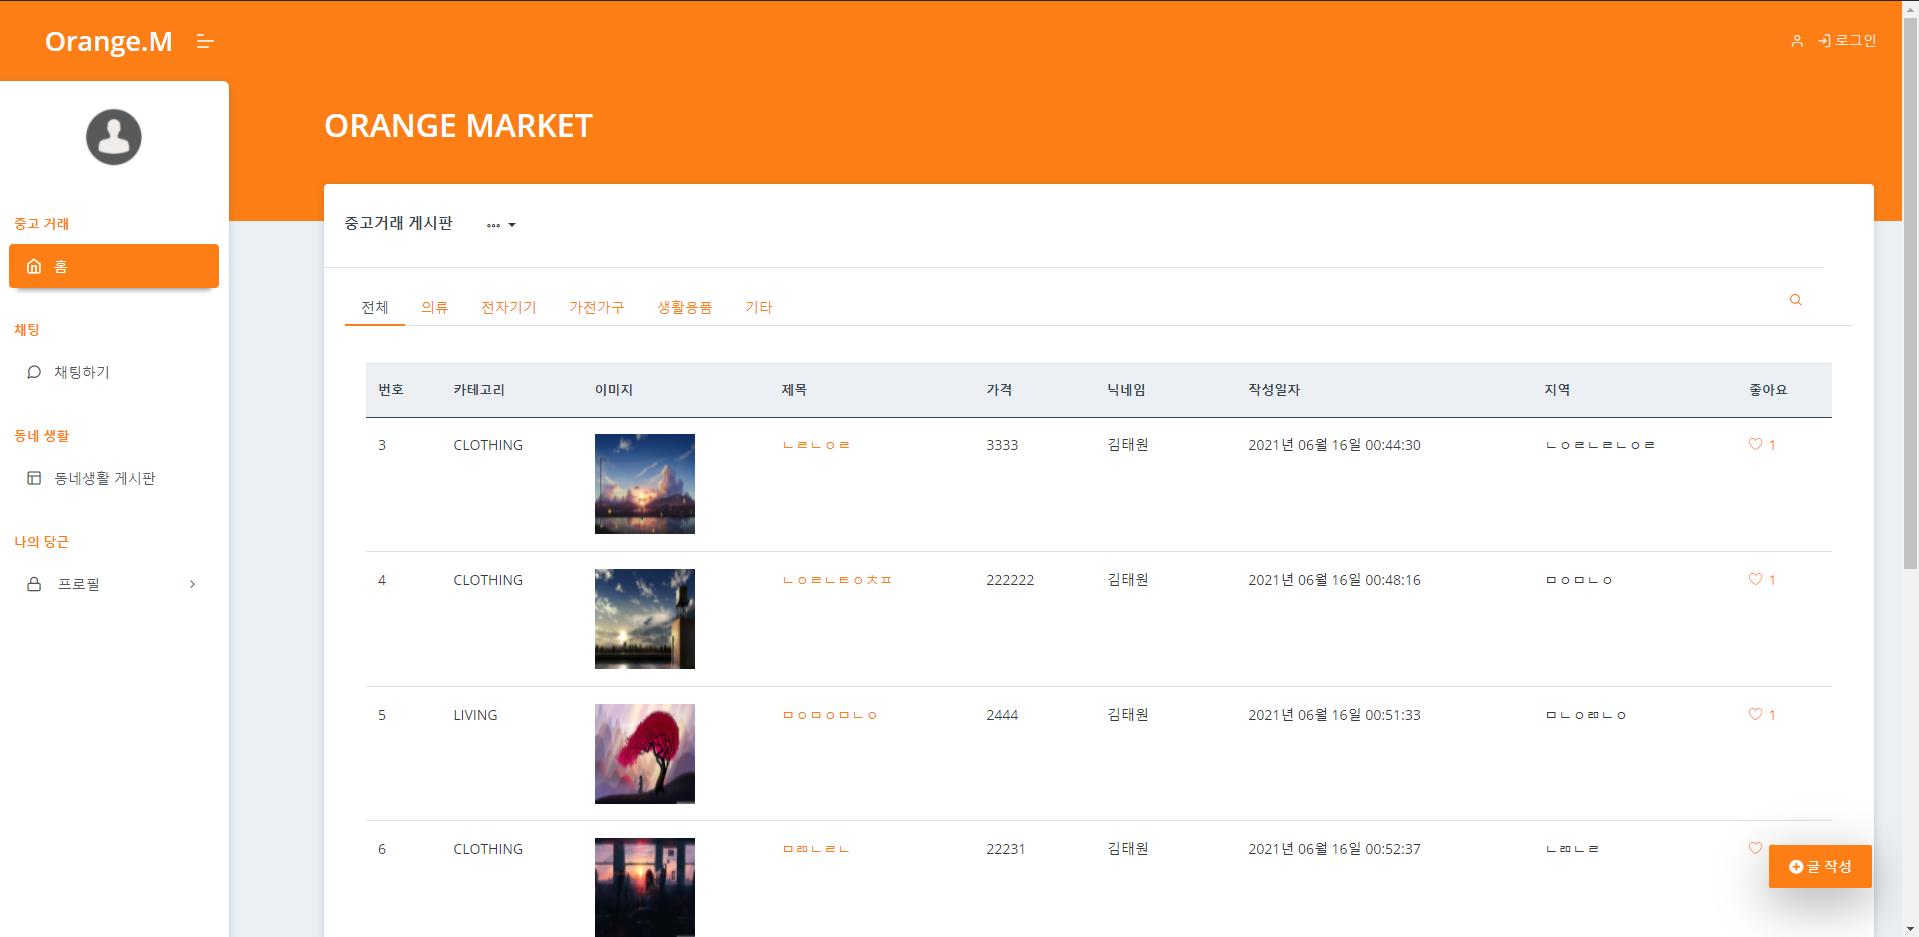Viewport: 1919px width, 937px height.
Task: Switch to the 전체 tab
Action: click(x=375, y=307)
